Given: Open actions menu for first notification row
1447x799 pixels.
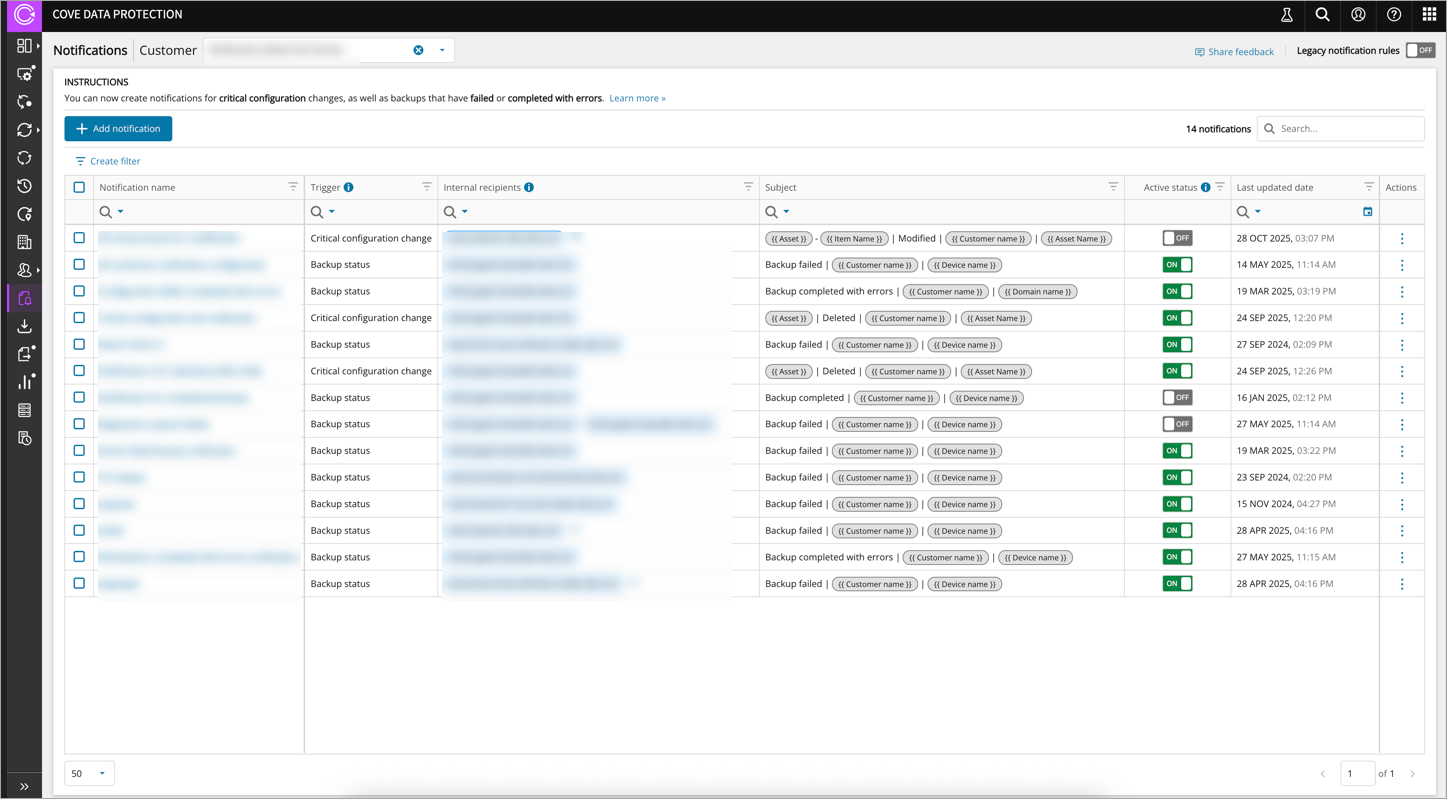Looking at the screenshot, I should click(x=1401, y=238).
